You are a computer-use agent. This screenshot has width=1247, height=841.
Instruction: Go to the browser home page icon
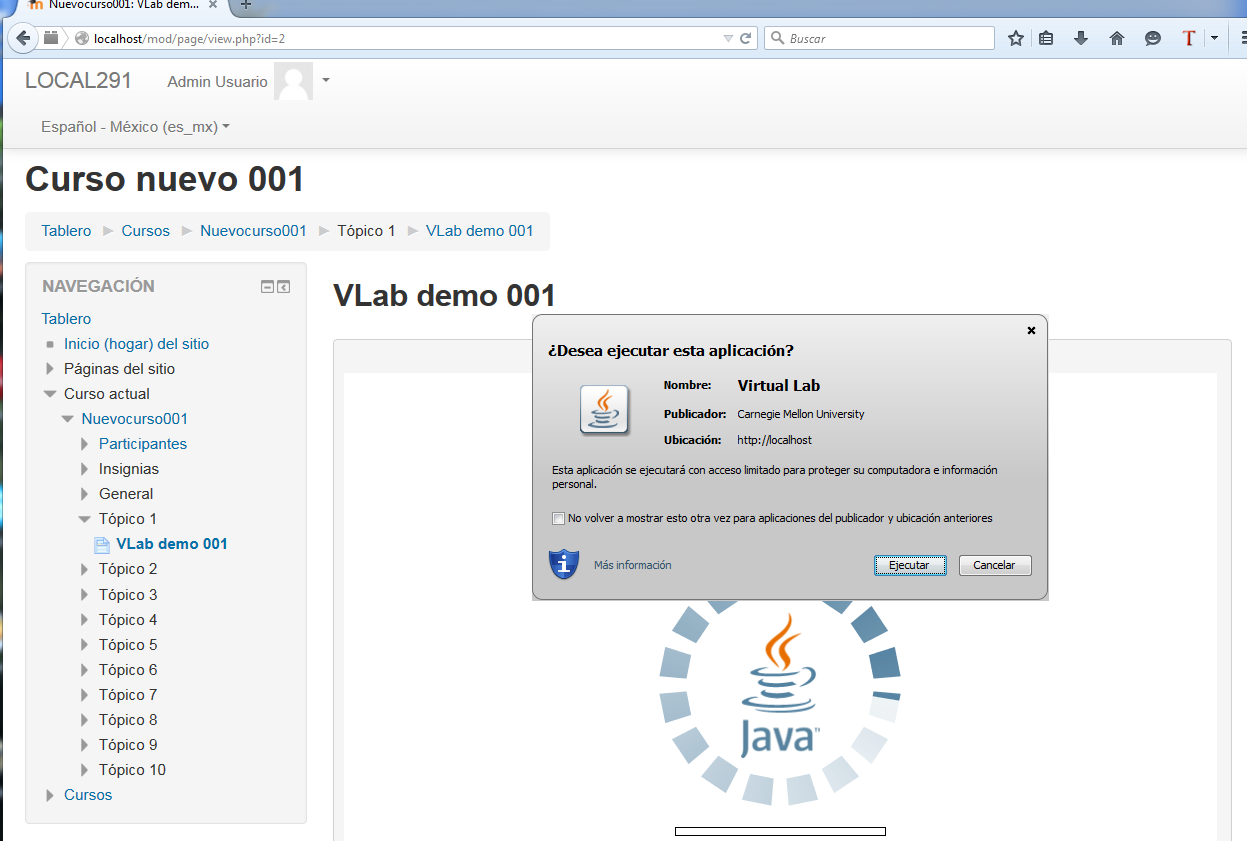[1117, 38]
